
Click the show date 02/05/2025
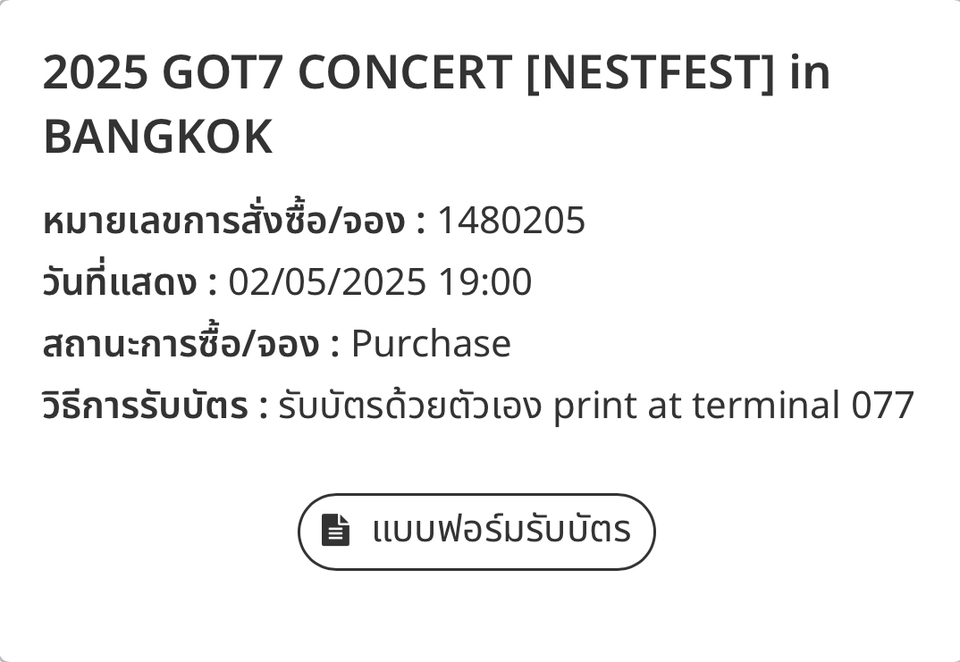pyautogui.click(x=326, y=282)
